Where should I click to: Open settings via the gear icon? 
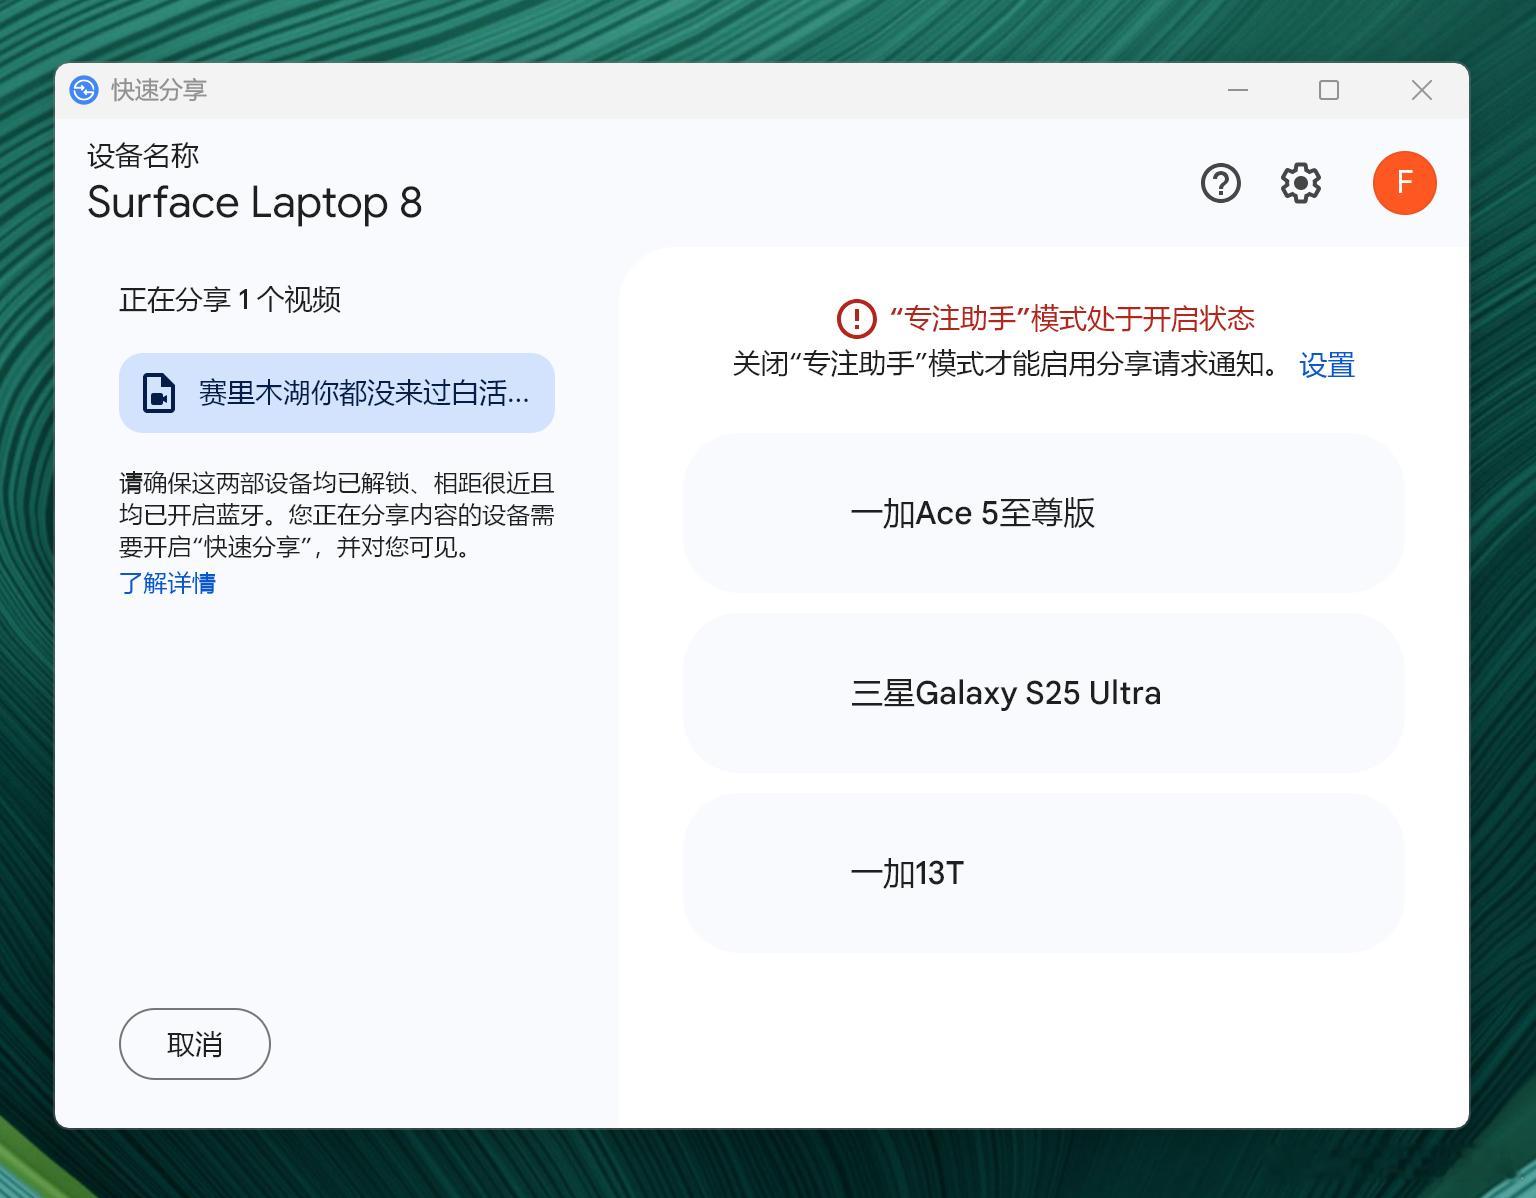[1300, 183]
